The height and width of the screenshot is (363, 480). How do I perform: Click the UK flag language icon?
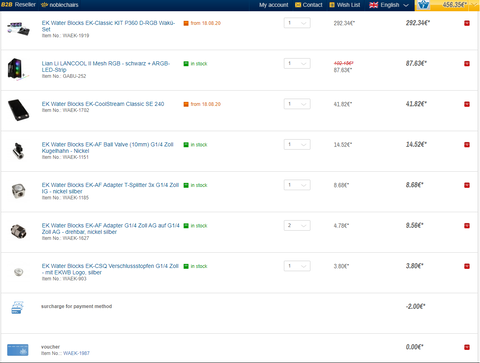click(374, 5)
